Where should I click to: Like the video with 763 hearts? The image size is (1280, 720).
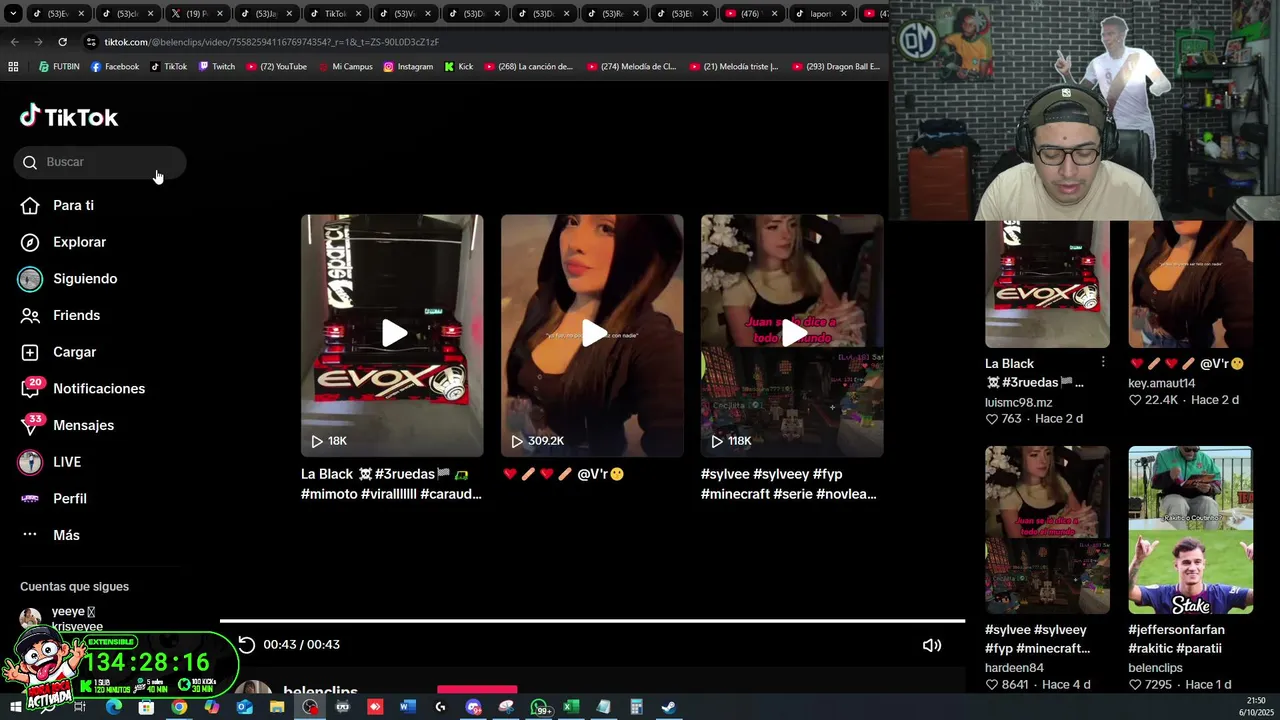(x=991, y=419)
